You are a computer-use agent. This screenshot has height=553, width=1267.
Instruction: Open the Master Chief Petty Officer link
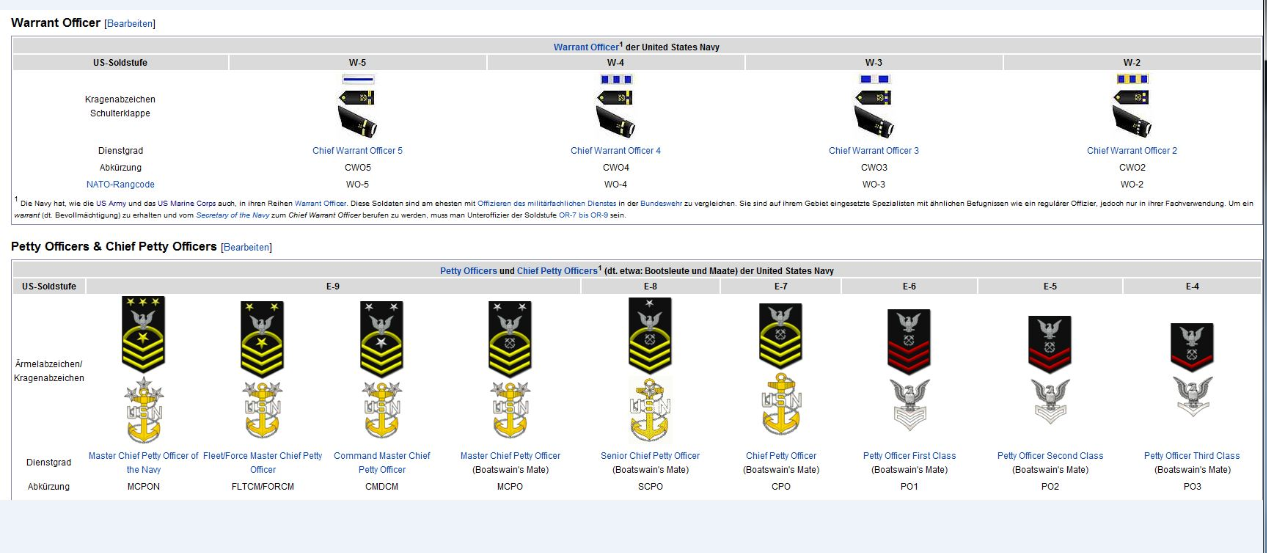coord(510,456)
